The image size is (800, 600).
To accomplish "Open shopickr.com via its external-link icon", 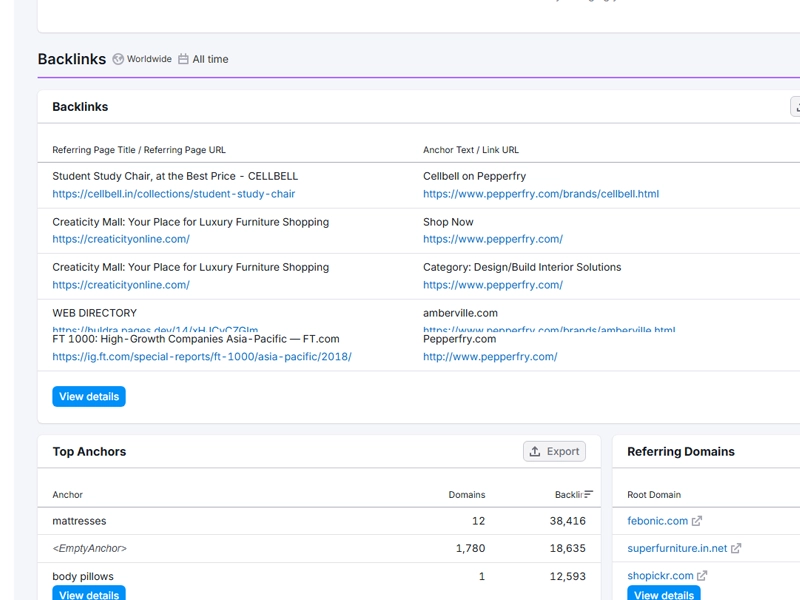I will pyautogui.click(x=704, y=576).
